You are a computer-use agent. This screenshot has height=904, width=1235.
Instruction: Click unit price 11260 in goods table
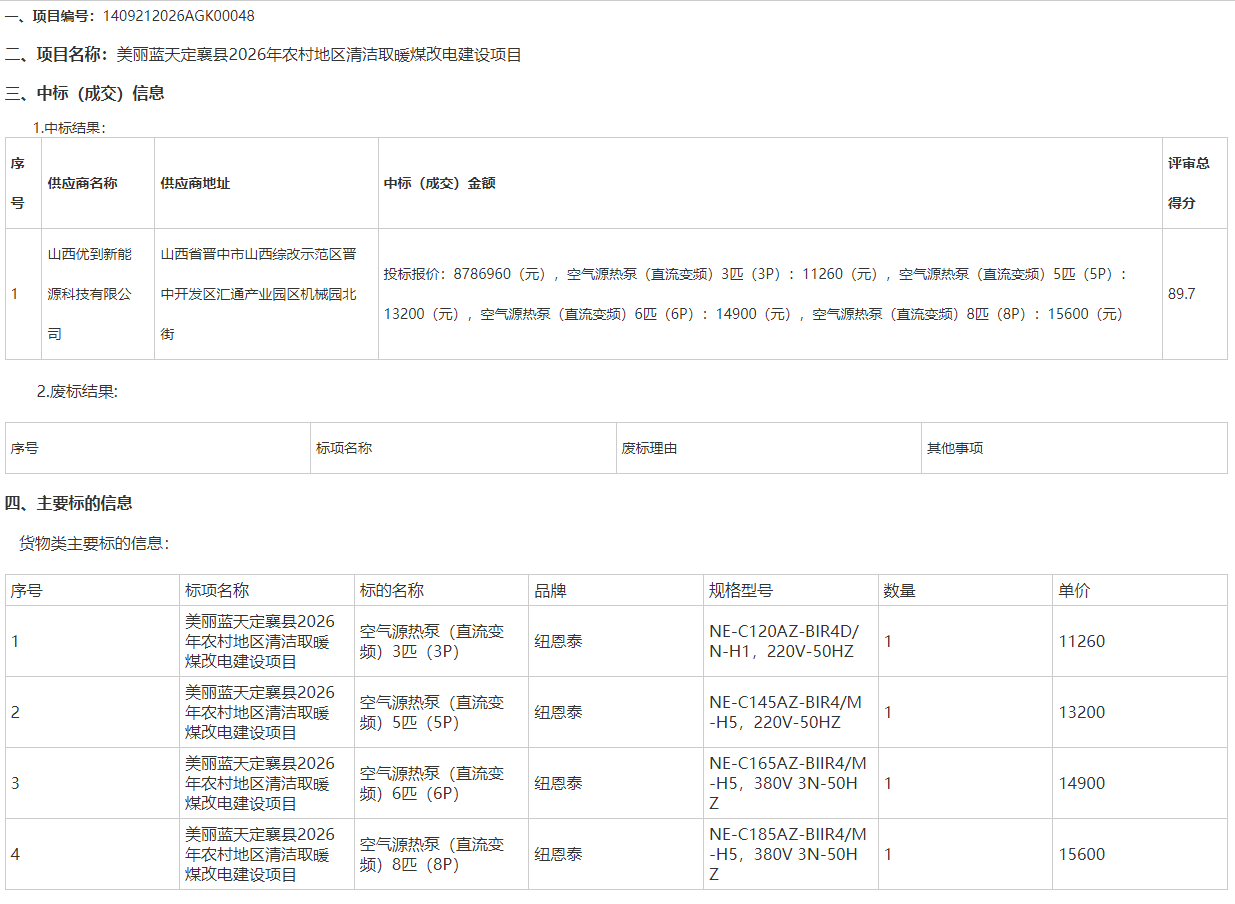(x=1082, y=641)
